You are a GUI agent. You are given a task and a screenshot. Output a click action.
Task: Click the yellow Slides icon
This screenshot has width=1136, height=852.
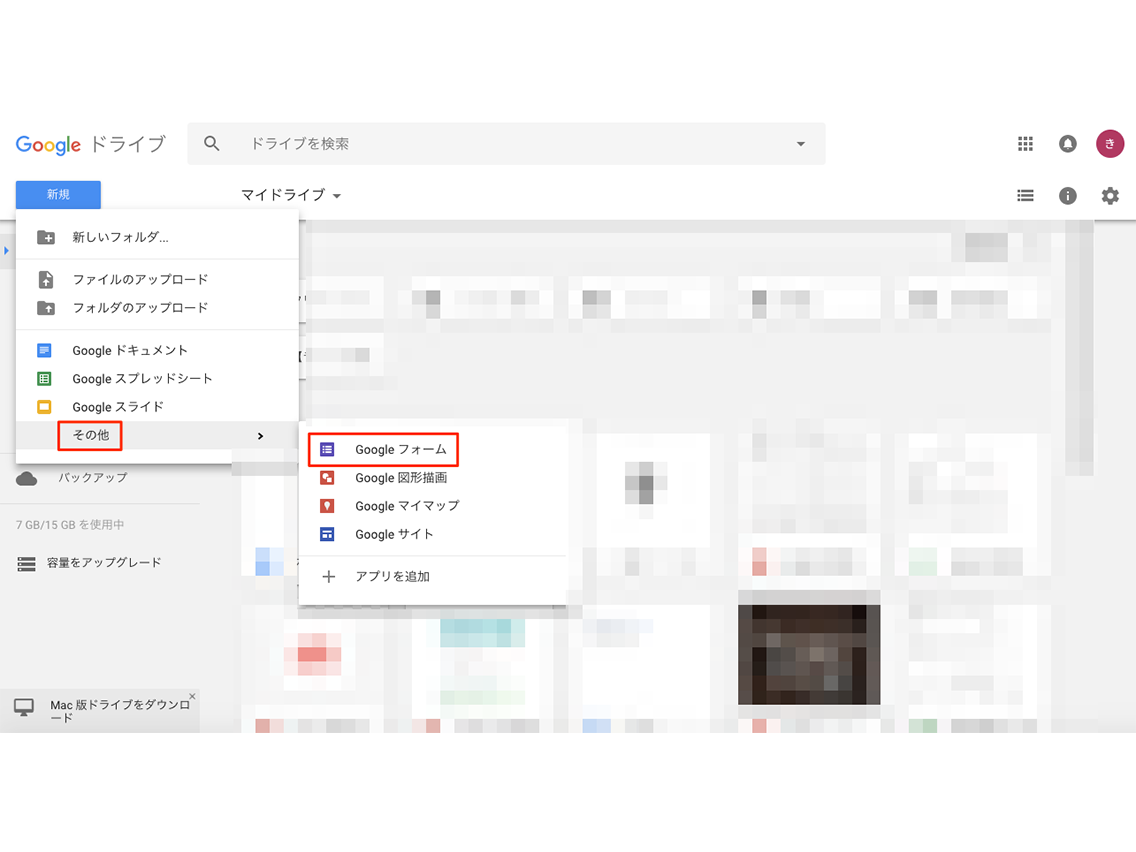point(44,406)
